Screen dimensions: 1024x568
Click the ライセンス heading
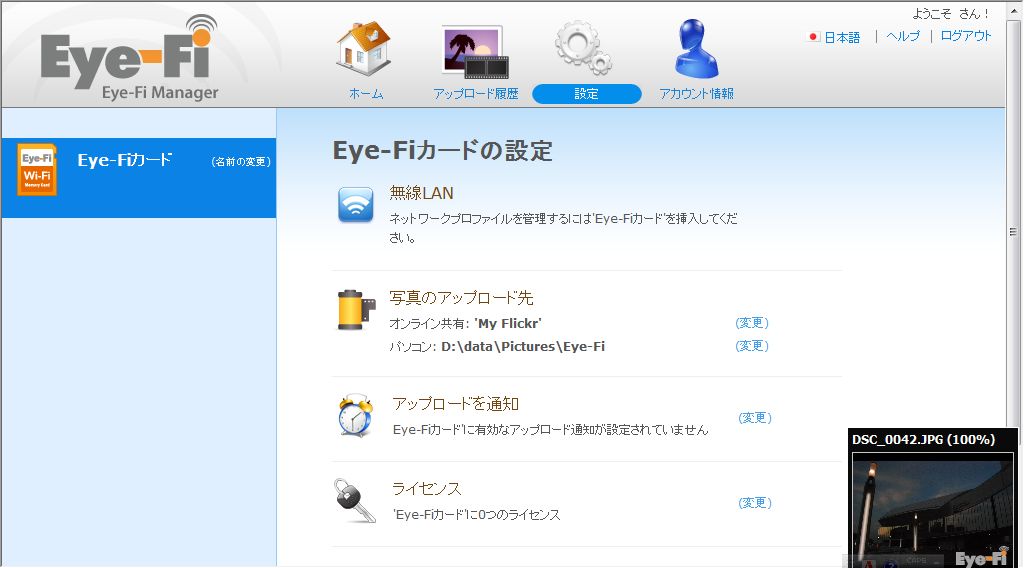coord(426,488)
